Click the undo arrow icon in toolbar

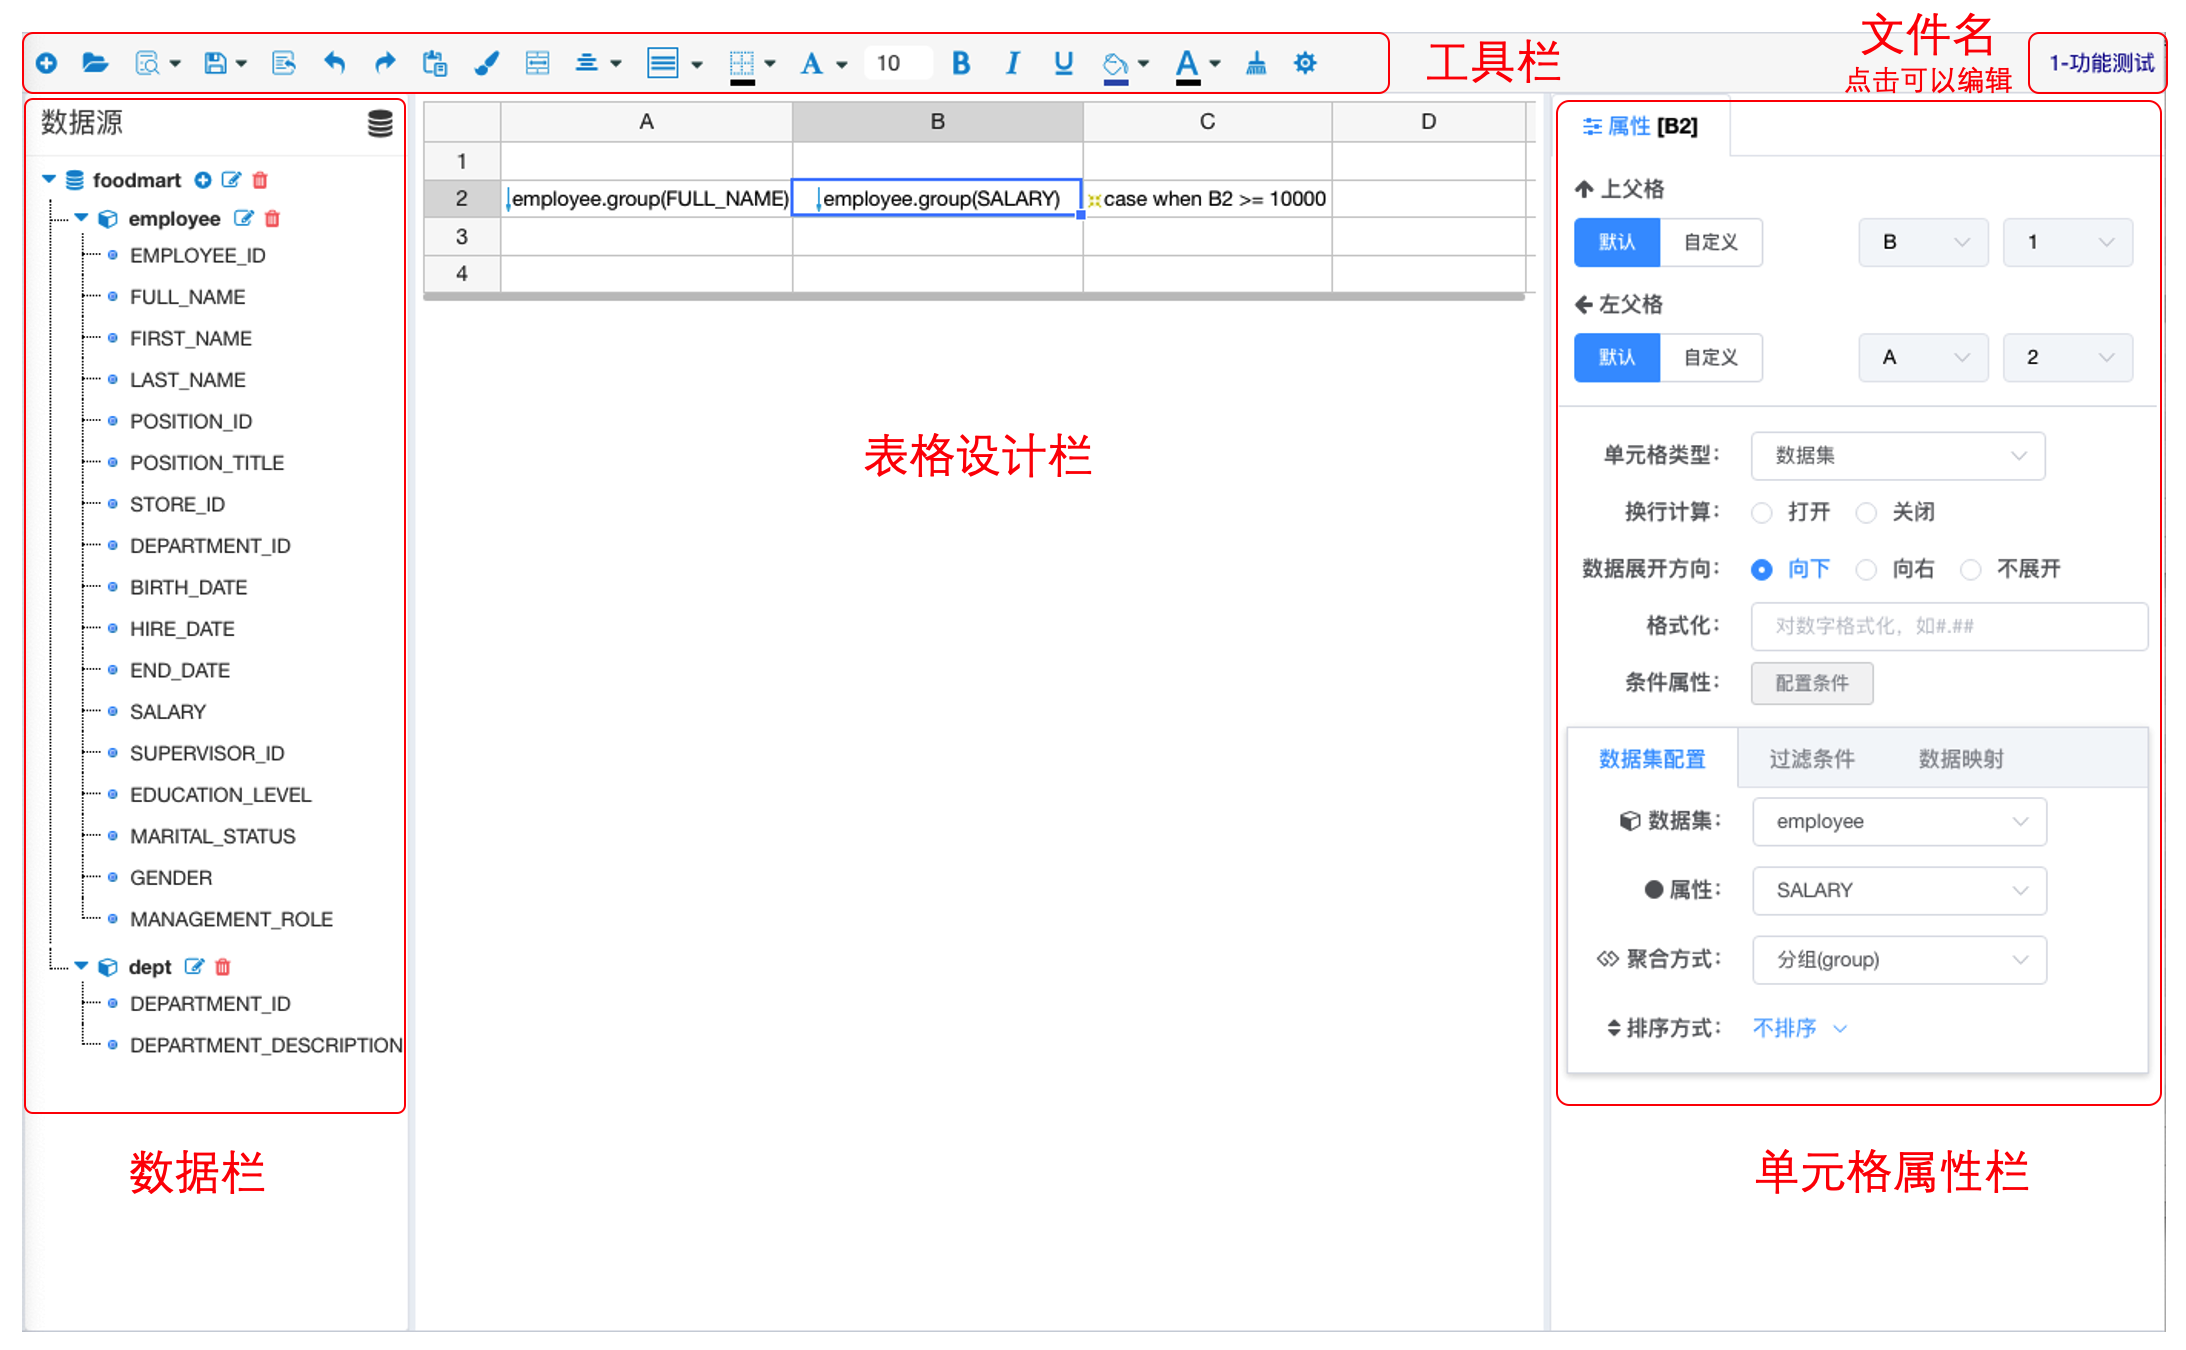pos(334,64)
